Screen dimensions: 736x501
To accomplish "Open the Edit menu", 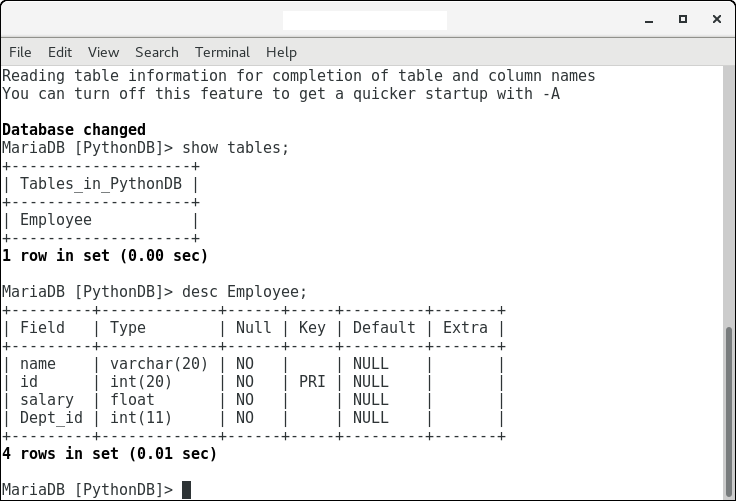I will click(x=60, y=52).
